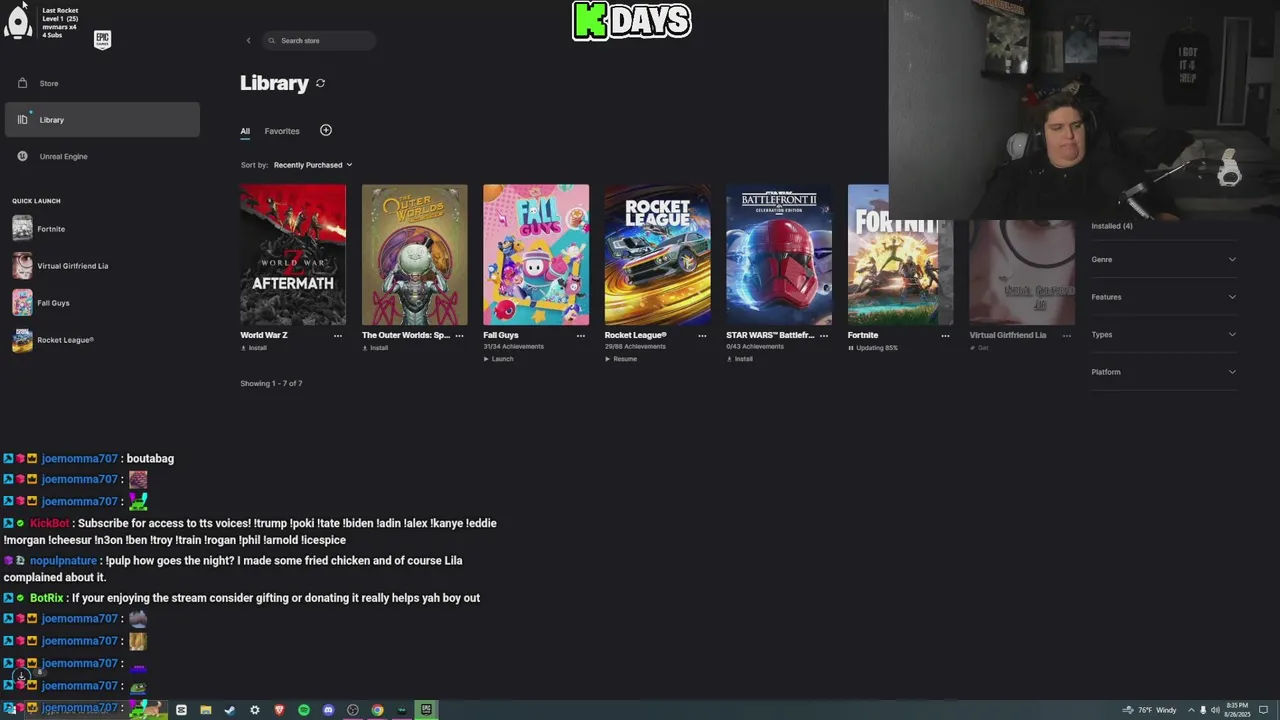The width and height of the screenshot is (1280, 720).
Task: Click the Epic Games logo at top left
Action: 102,39
